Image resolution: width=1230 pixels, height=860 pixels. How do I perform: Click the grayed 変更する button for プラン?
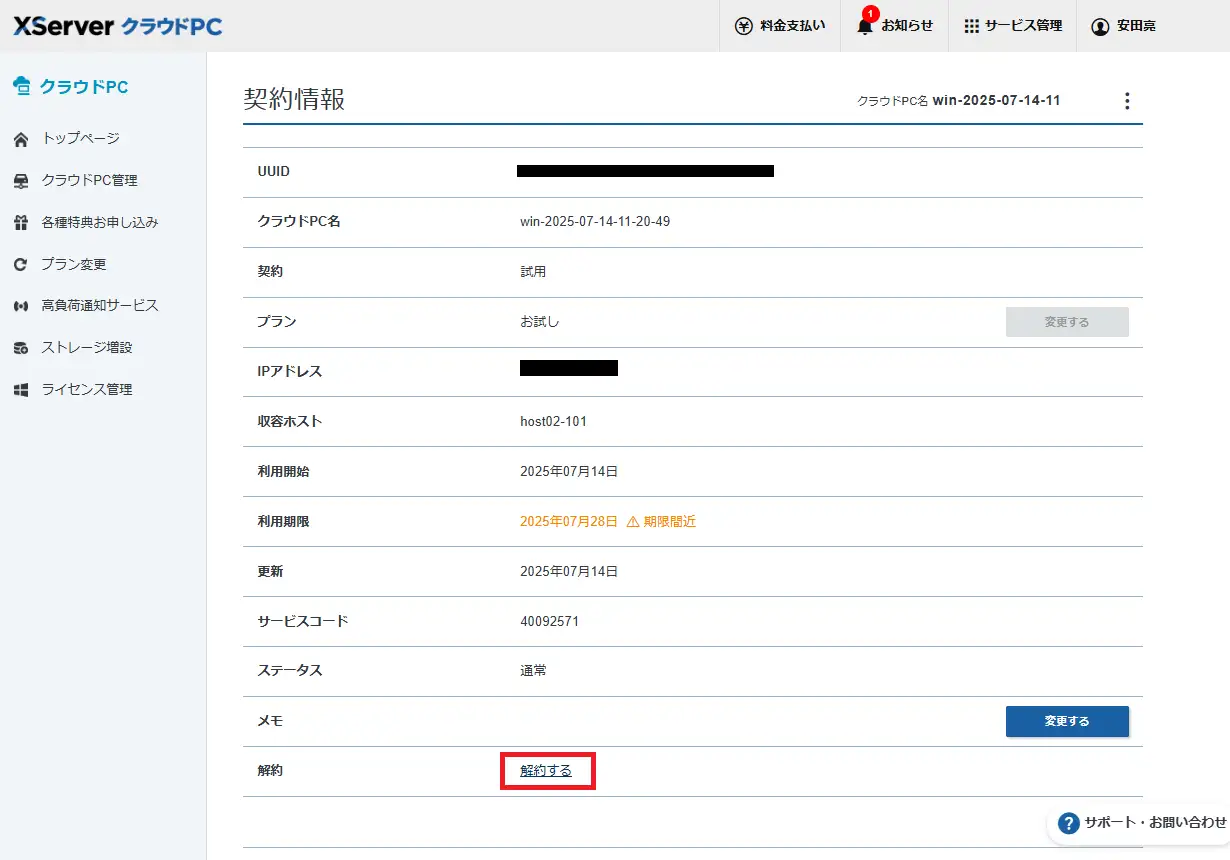(1066, 322)
